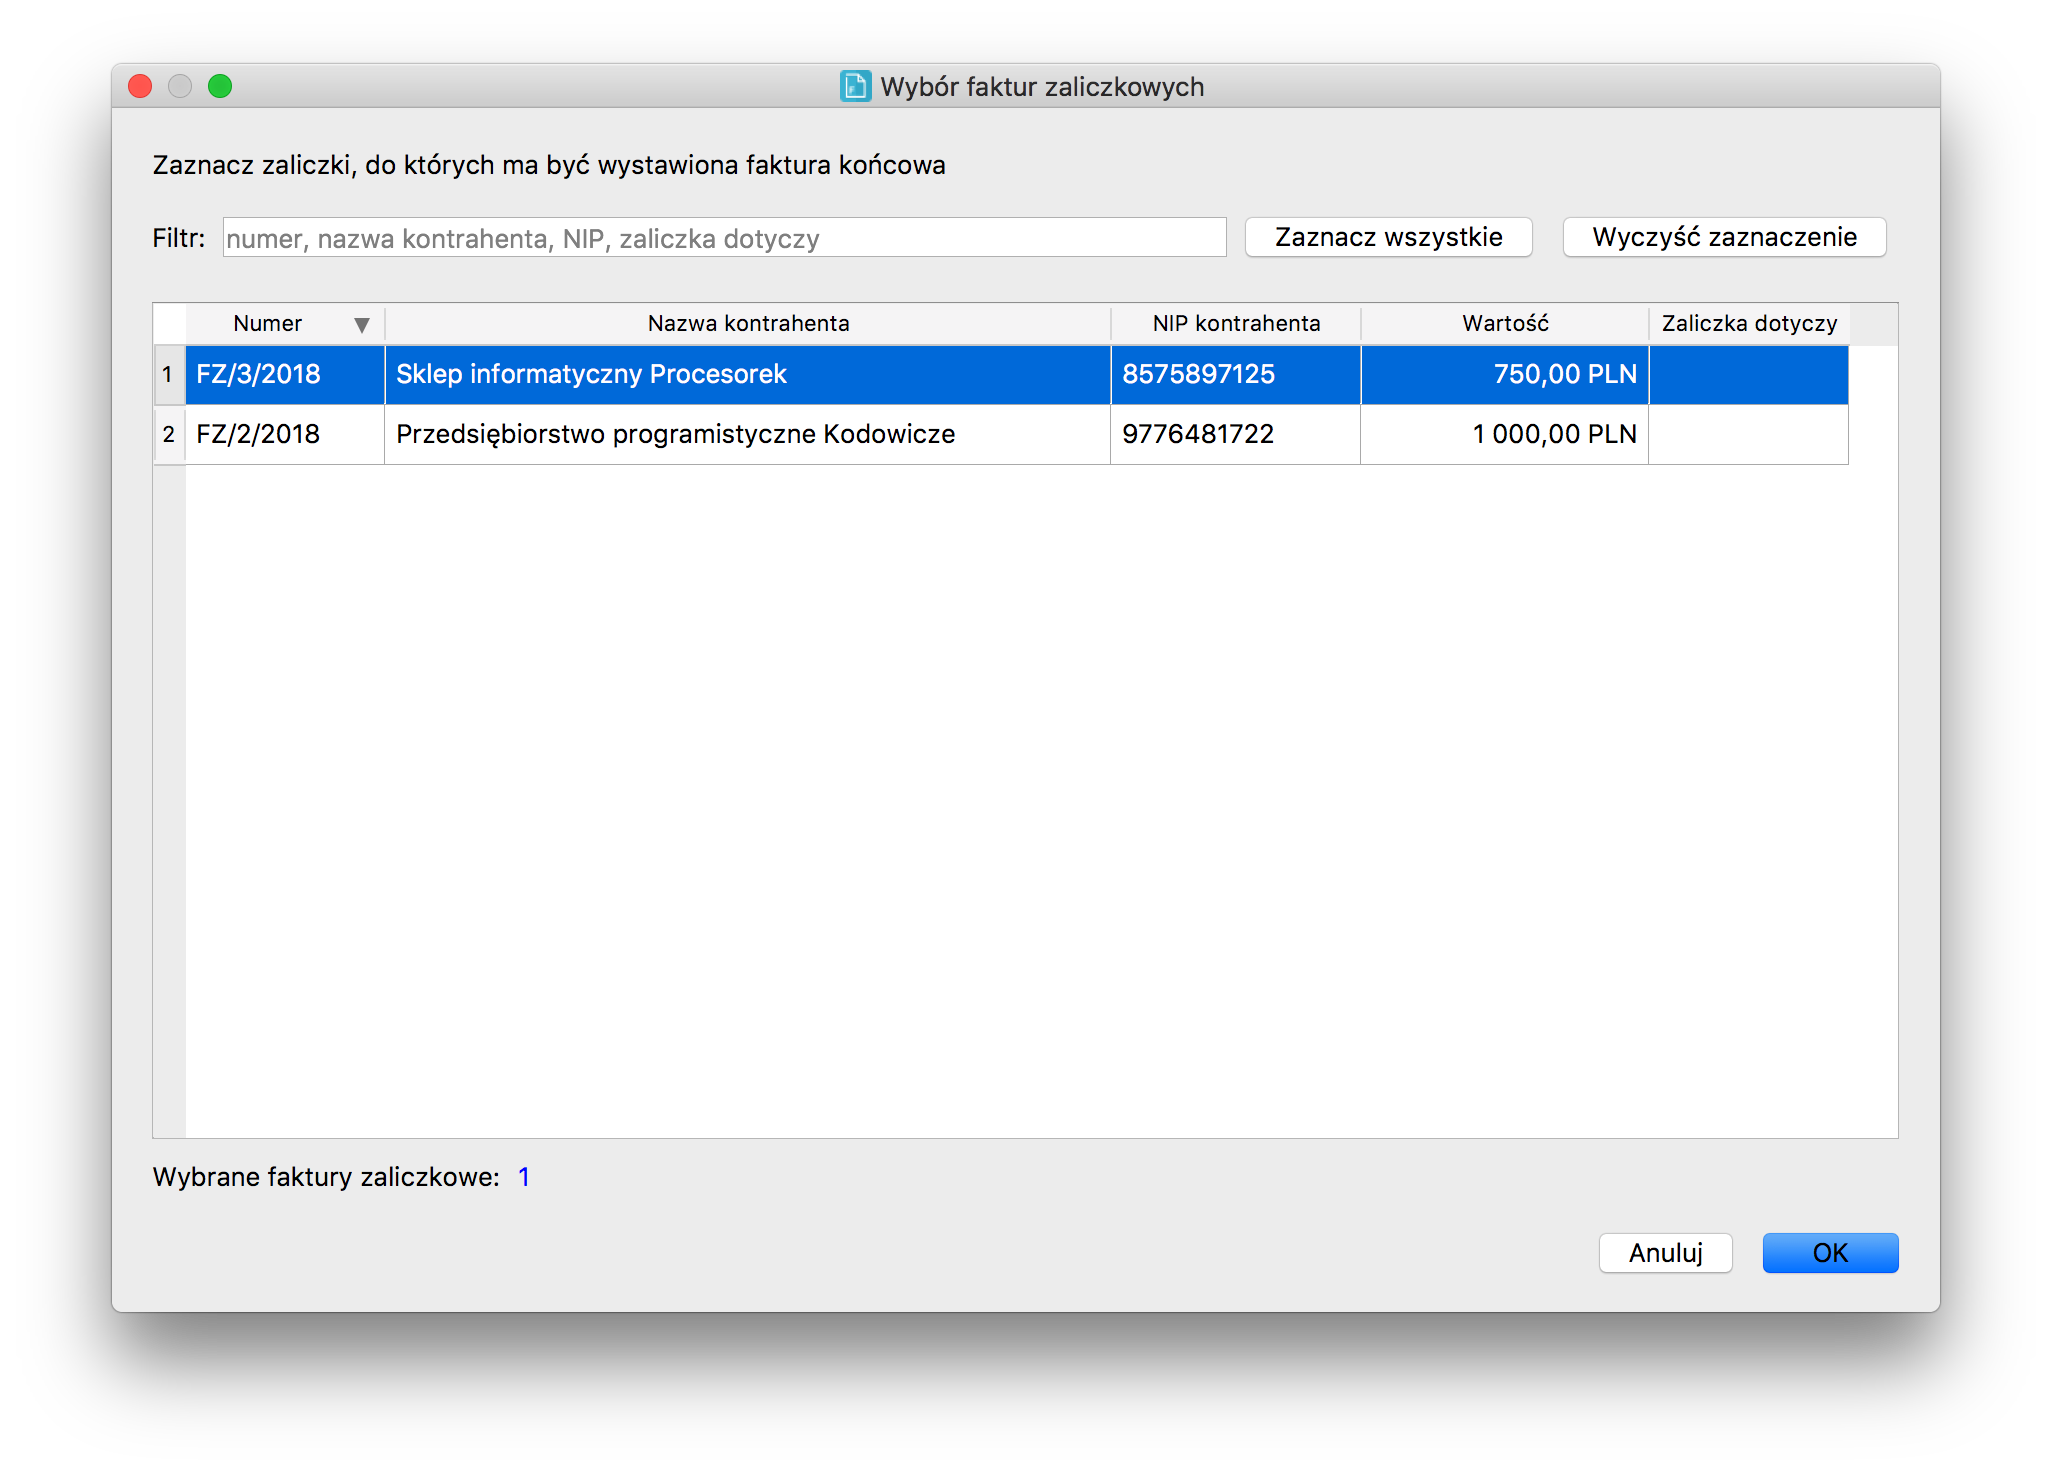Click the Wyczyść zaznaczenie button
The width and height of the screenshot is (2052, 1472).
coord(1724,237)
